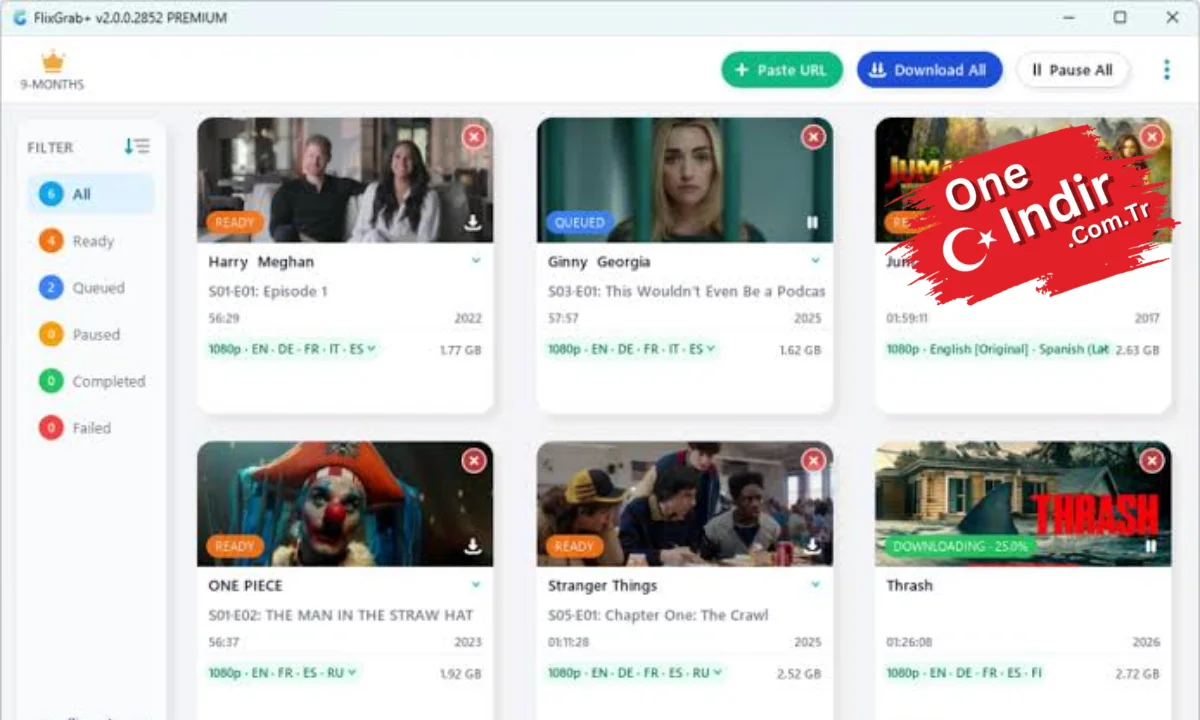
Task: Click the Stranger Things title text
Action: pyautogui.click(x=602, y=585)
